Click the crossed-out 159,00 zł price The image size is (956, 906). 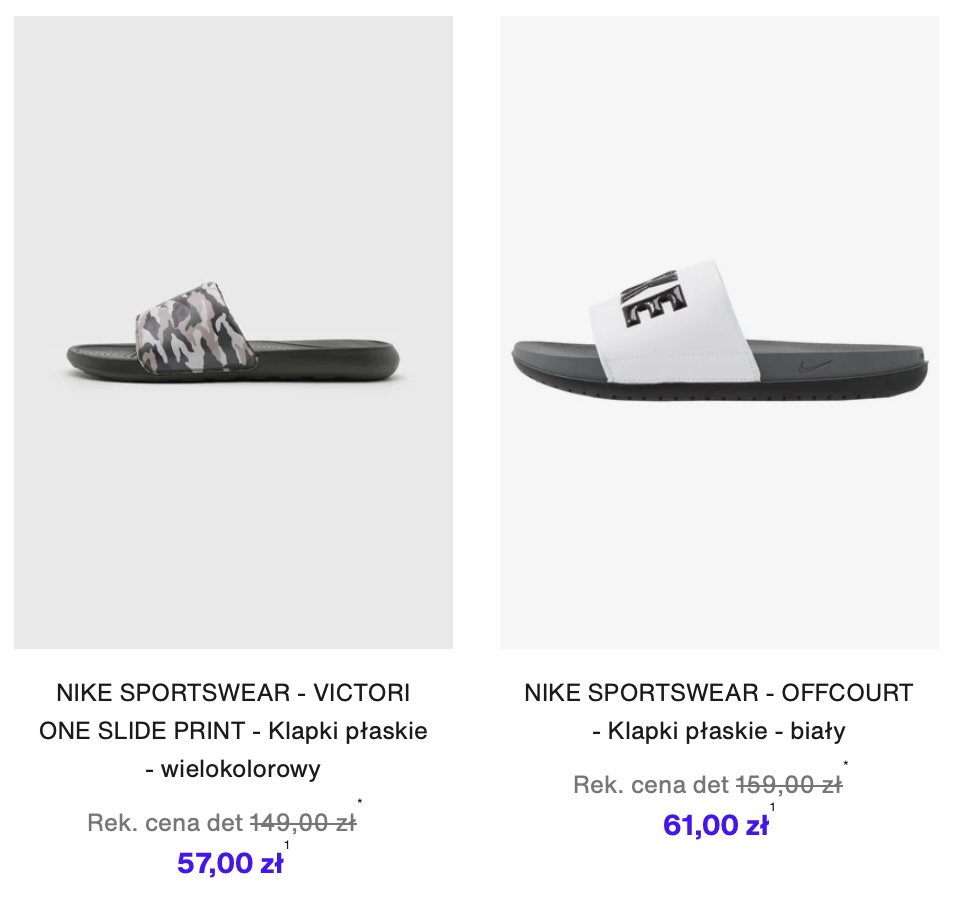click(x=789, y=785)
